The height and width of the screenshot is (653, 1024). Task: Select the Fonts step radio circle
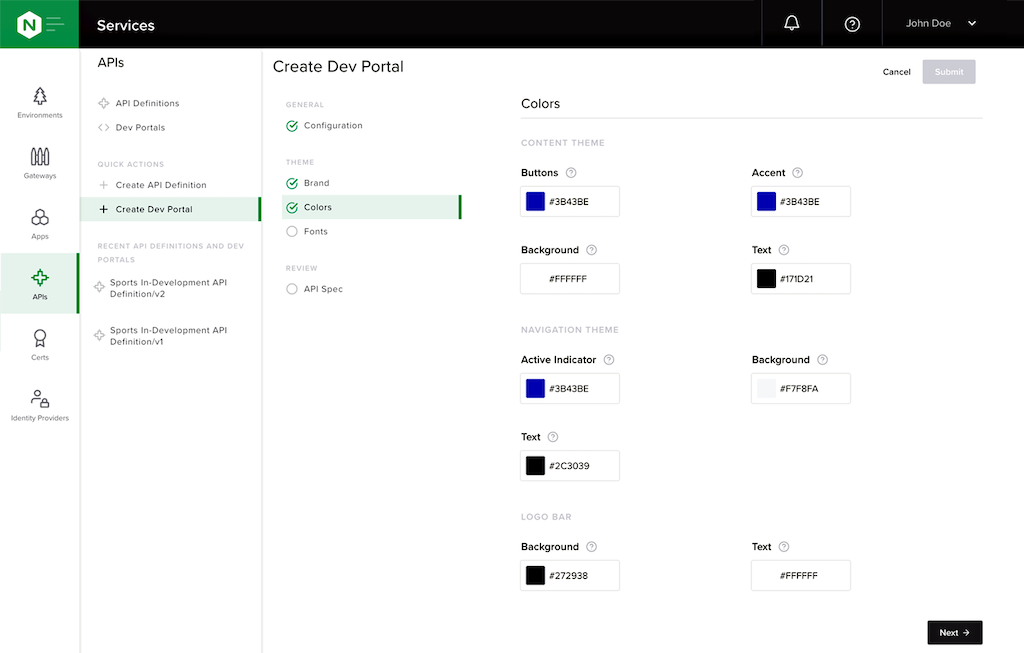coord(292,231)
